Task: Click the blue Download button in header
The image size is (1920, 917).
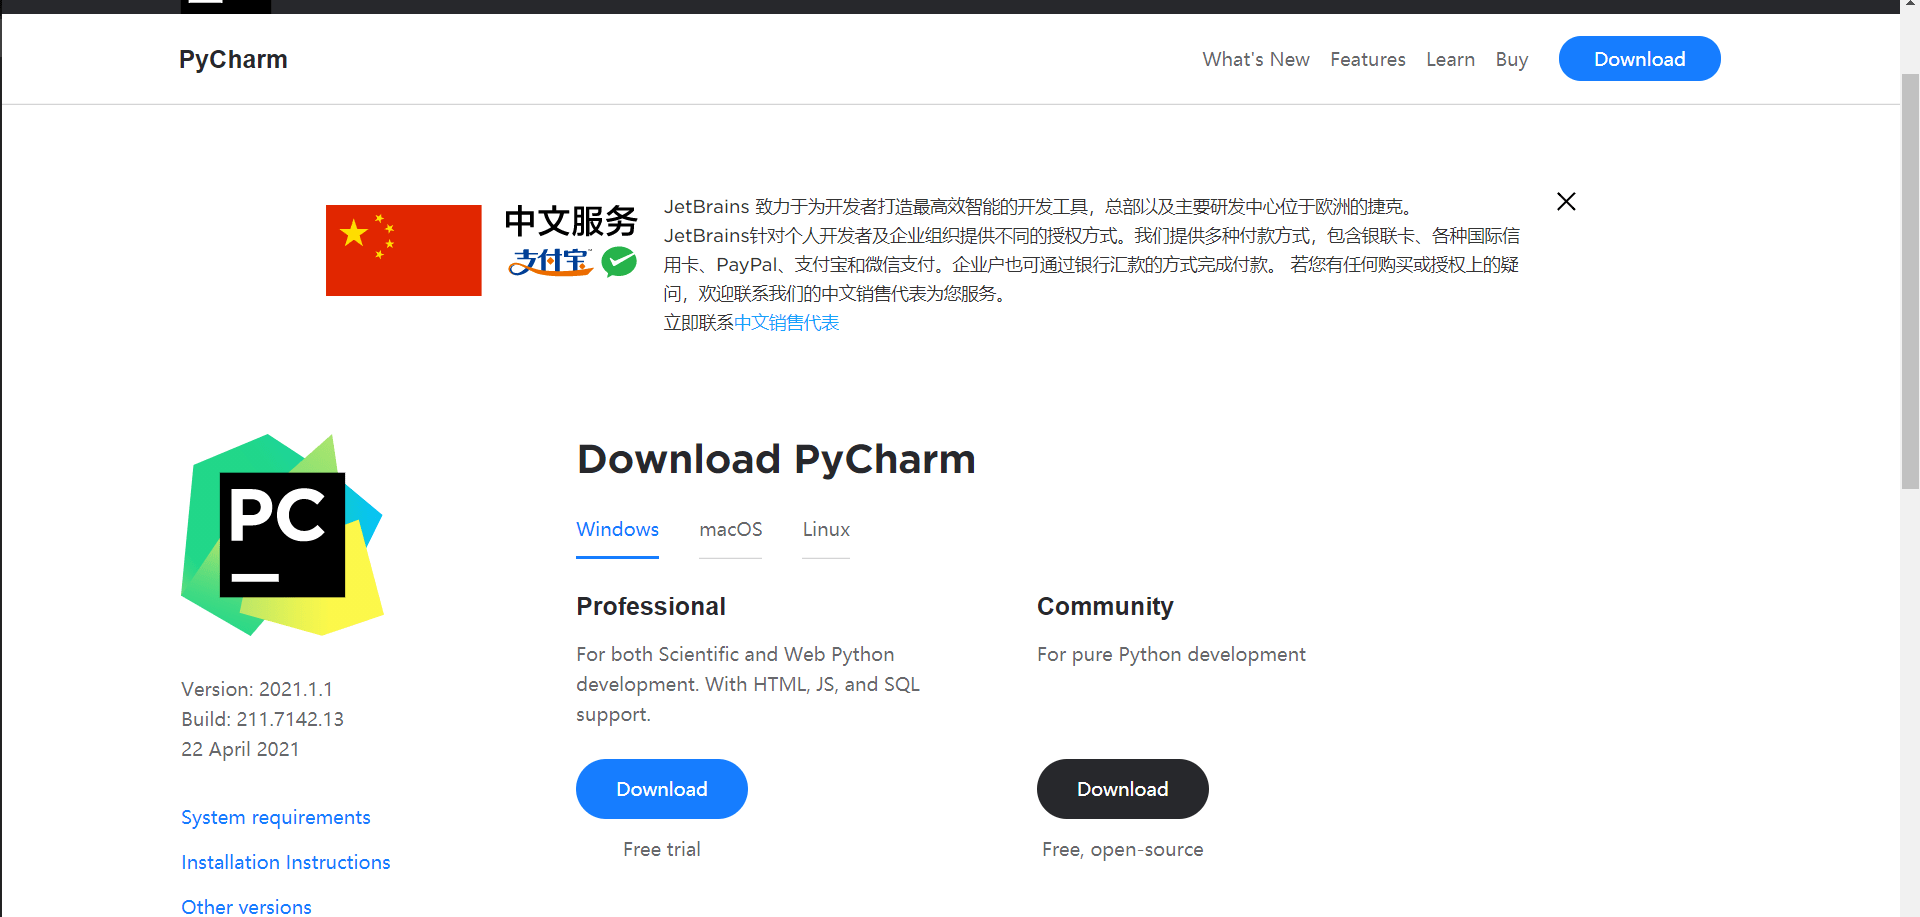Action: click(1639, 59)
